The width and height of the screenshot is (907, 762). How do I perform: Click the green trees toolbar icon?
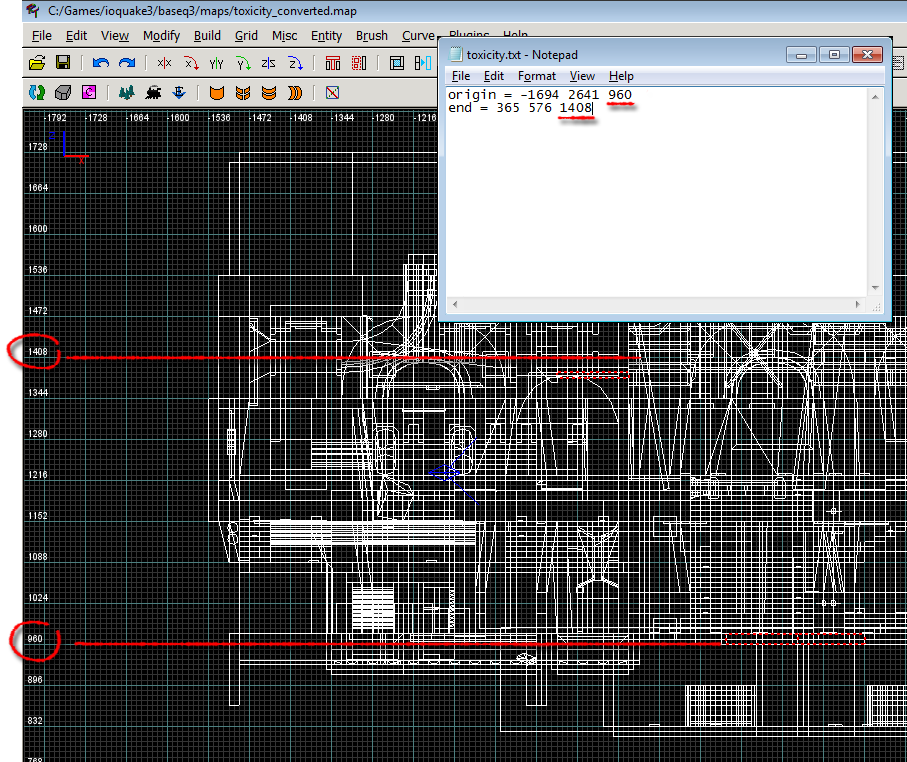[x=126, y=93]
